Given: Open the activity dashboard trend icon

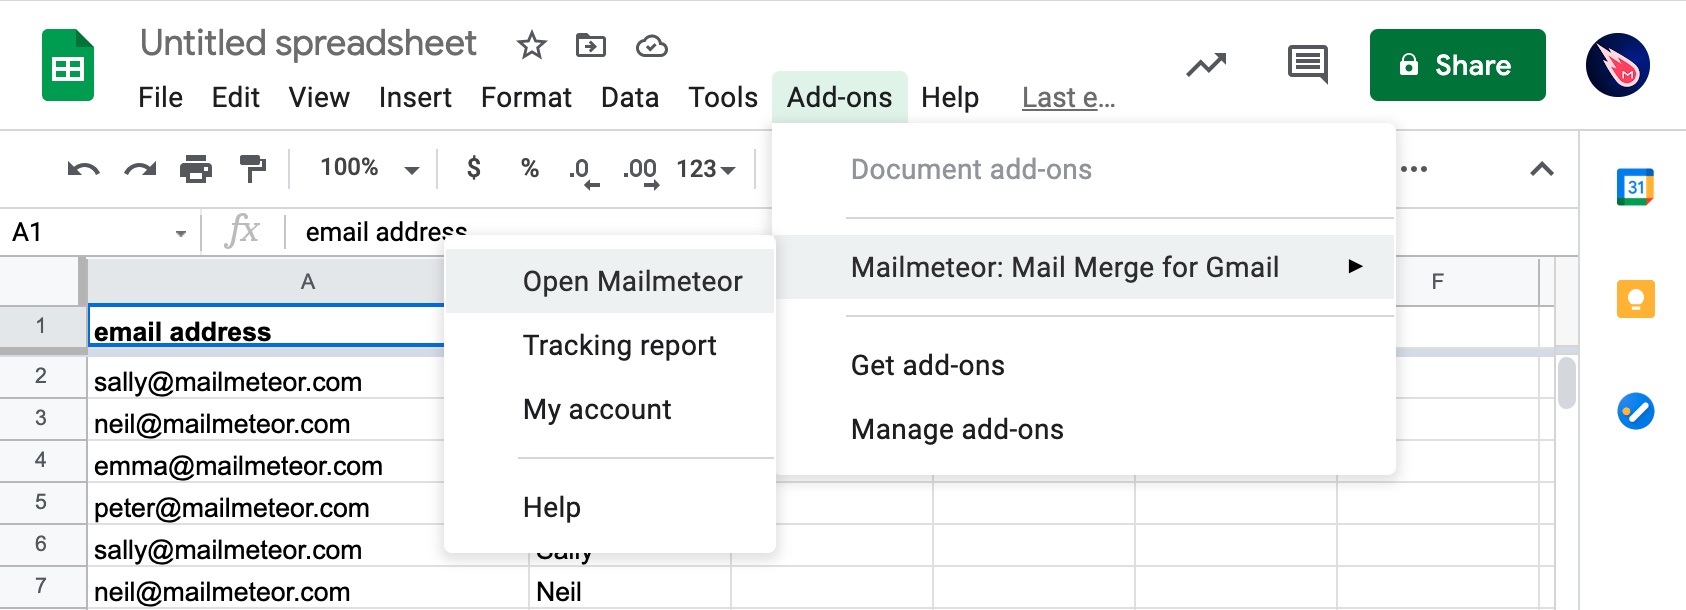Looking at the screenshot, I should (1206, 66).
